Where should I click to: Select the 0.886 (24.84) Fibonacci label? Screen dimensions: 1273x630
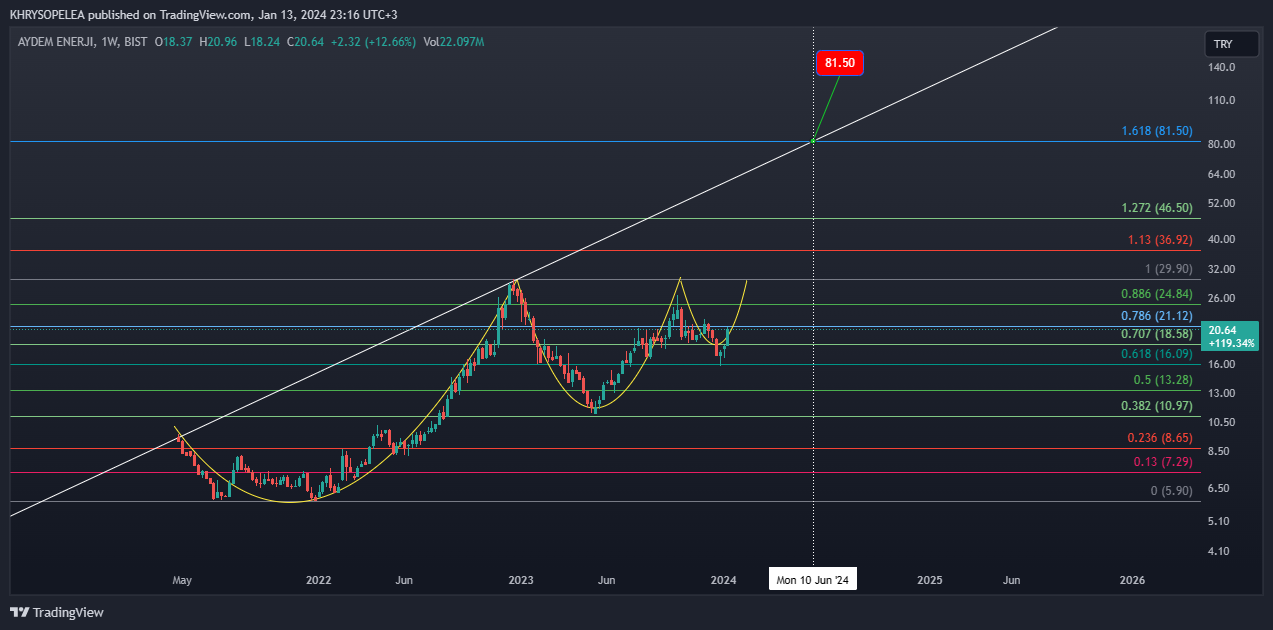[1157, 294]
